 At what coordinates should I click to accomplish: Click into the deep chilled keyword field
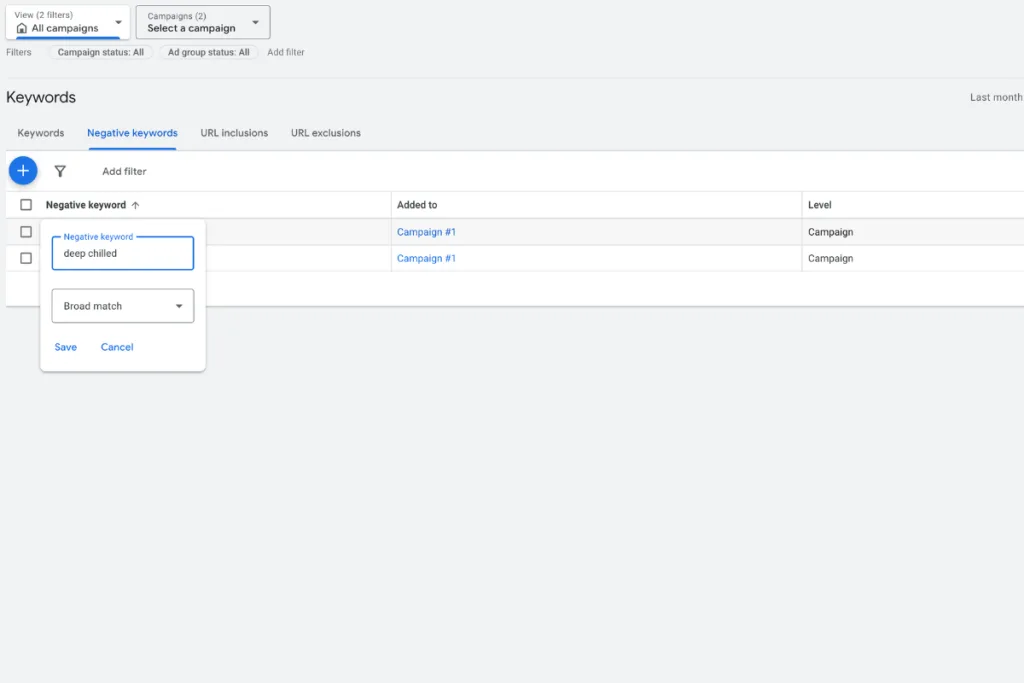(123, 253)
